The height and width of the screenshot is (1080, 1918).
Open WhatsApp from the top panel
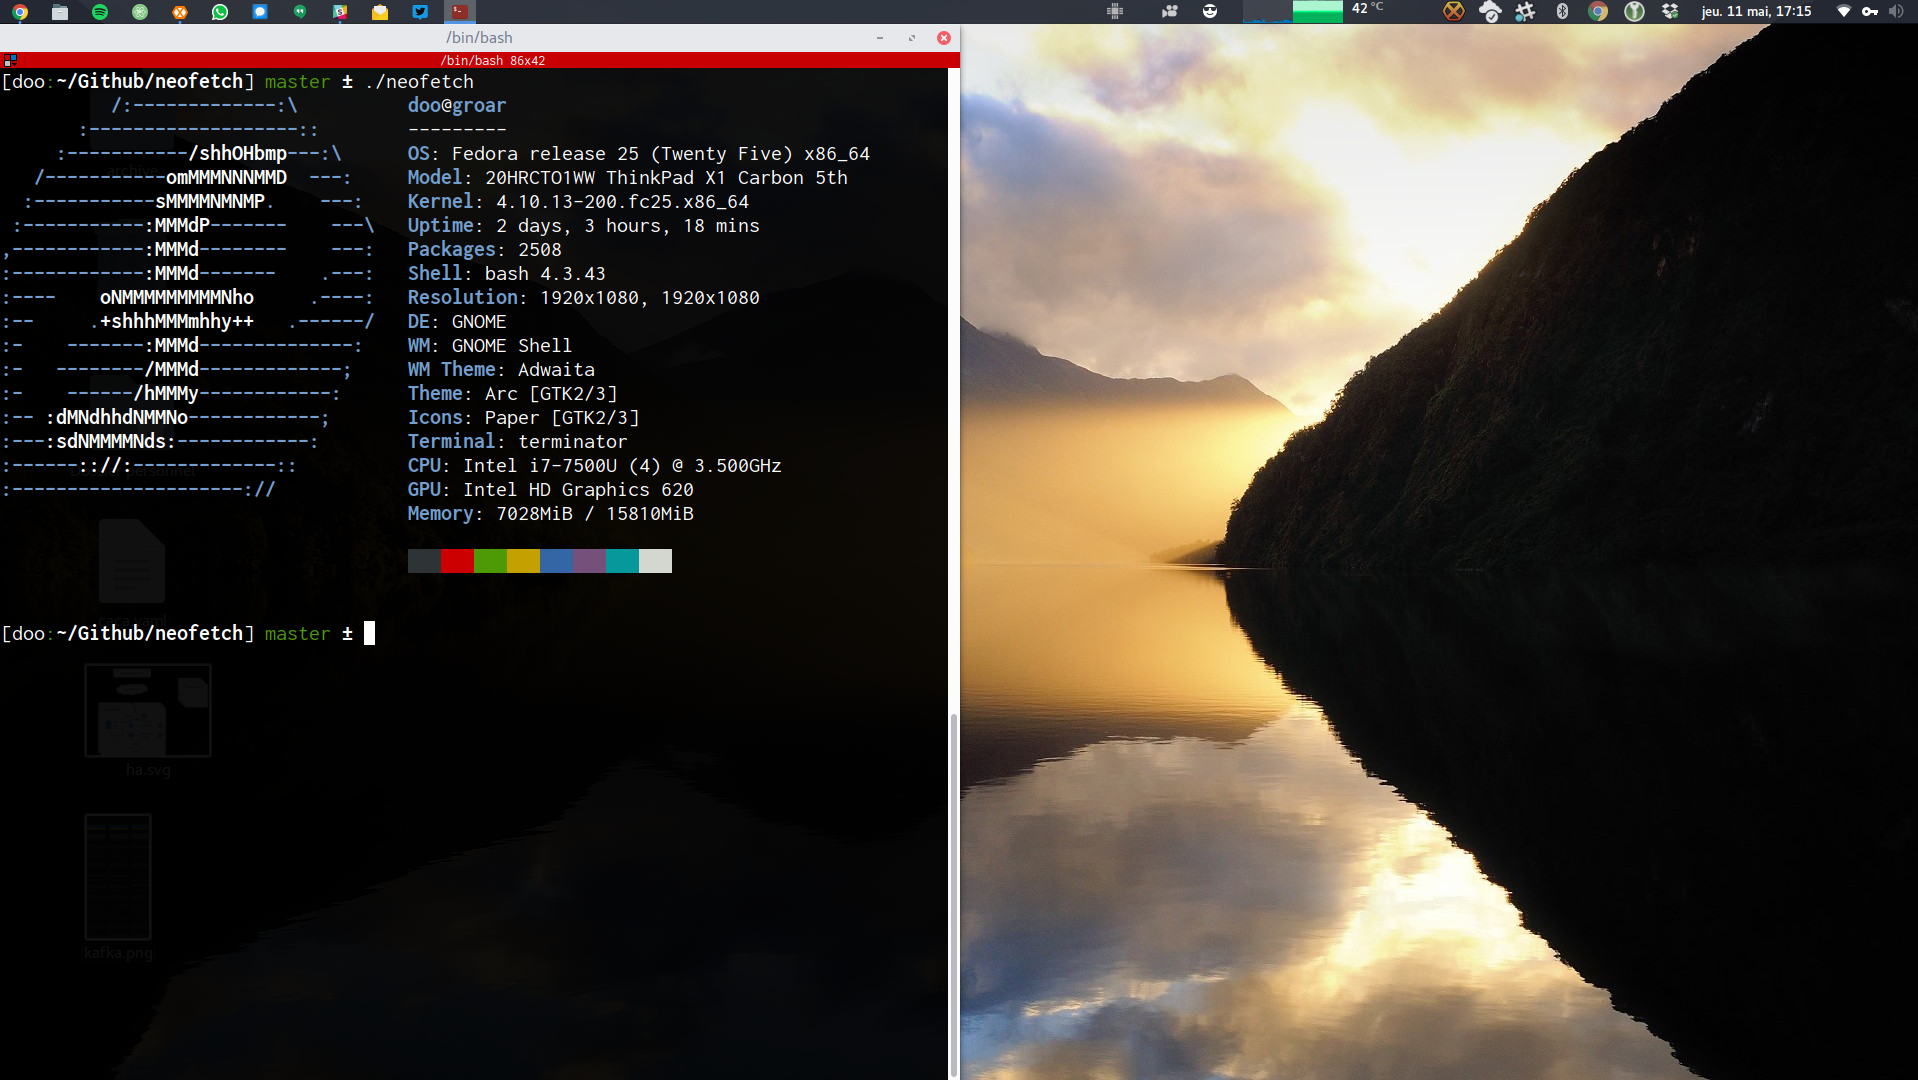pos(220,12)
